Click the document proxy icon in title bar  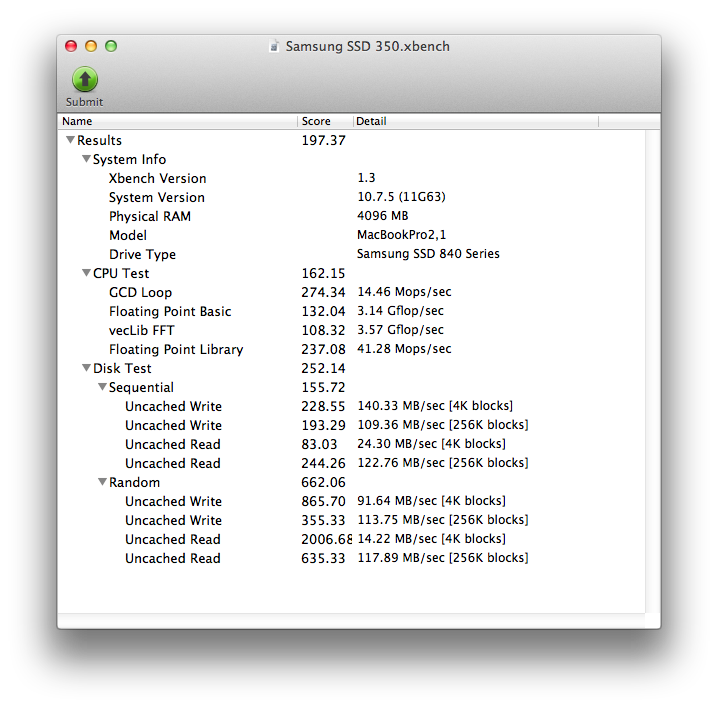(x=274, y=46)
